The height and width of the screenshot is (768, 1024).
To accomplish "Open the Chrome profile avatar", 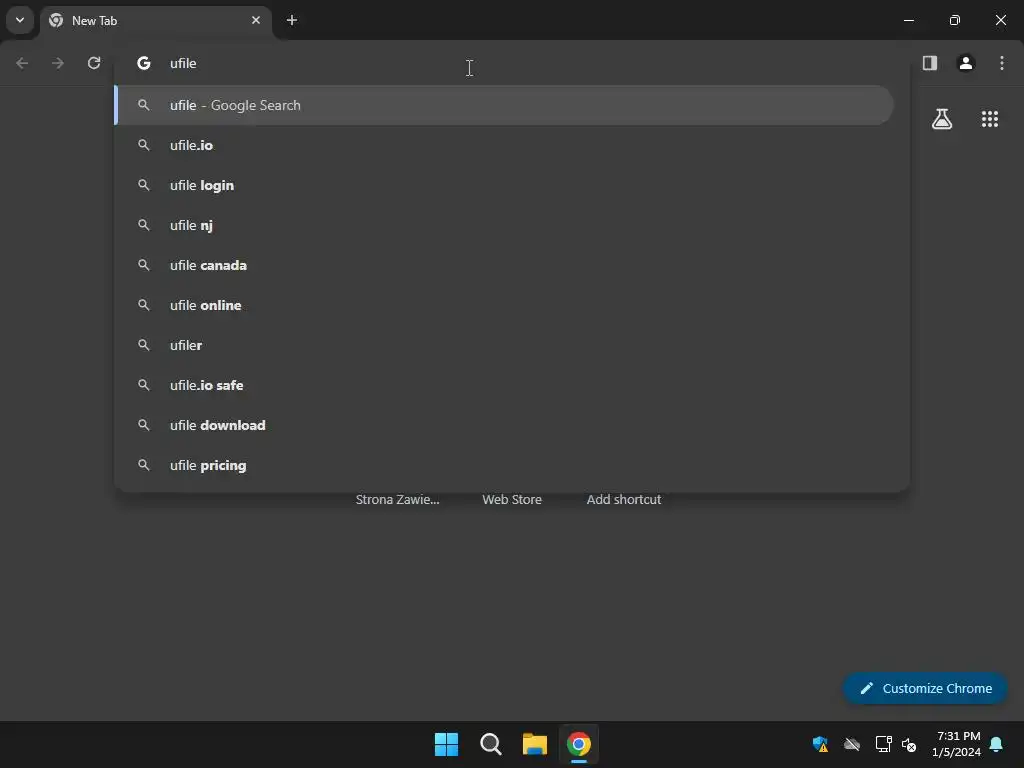I will [x=966, y=63].
